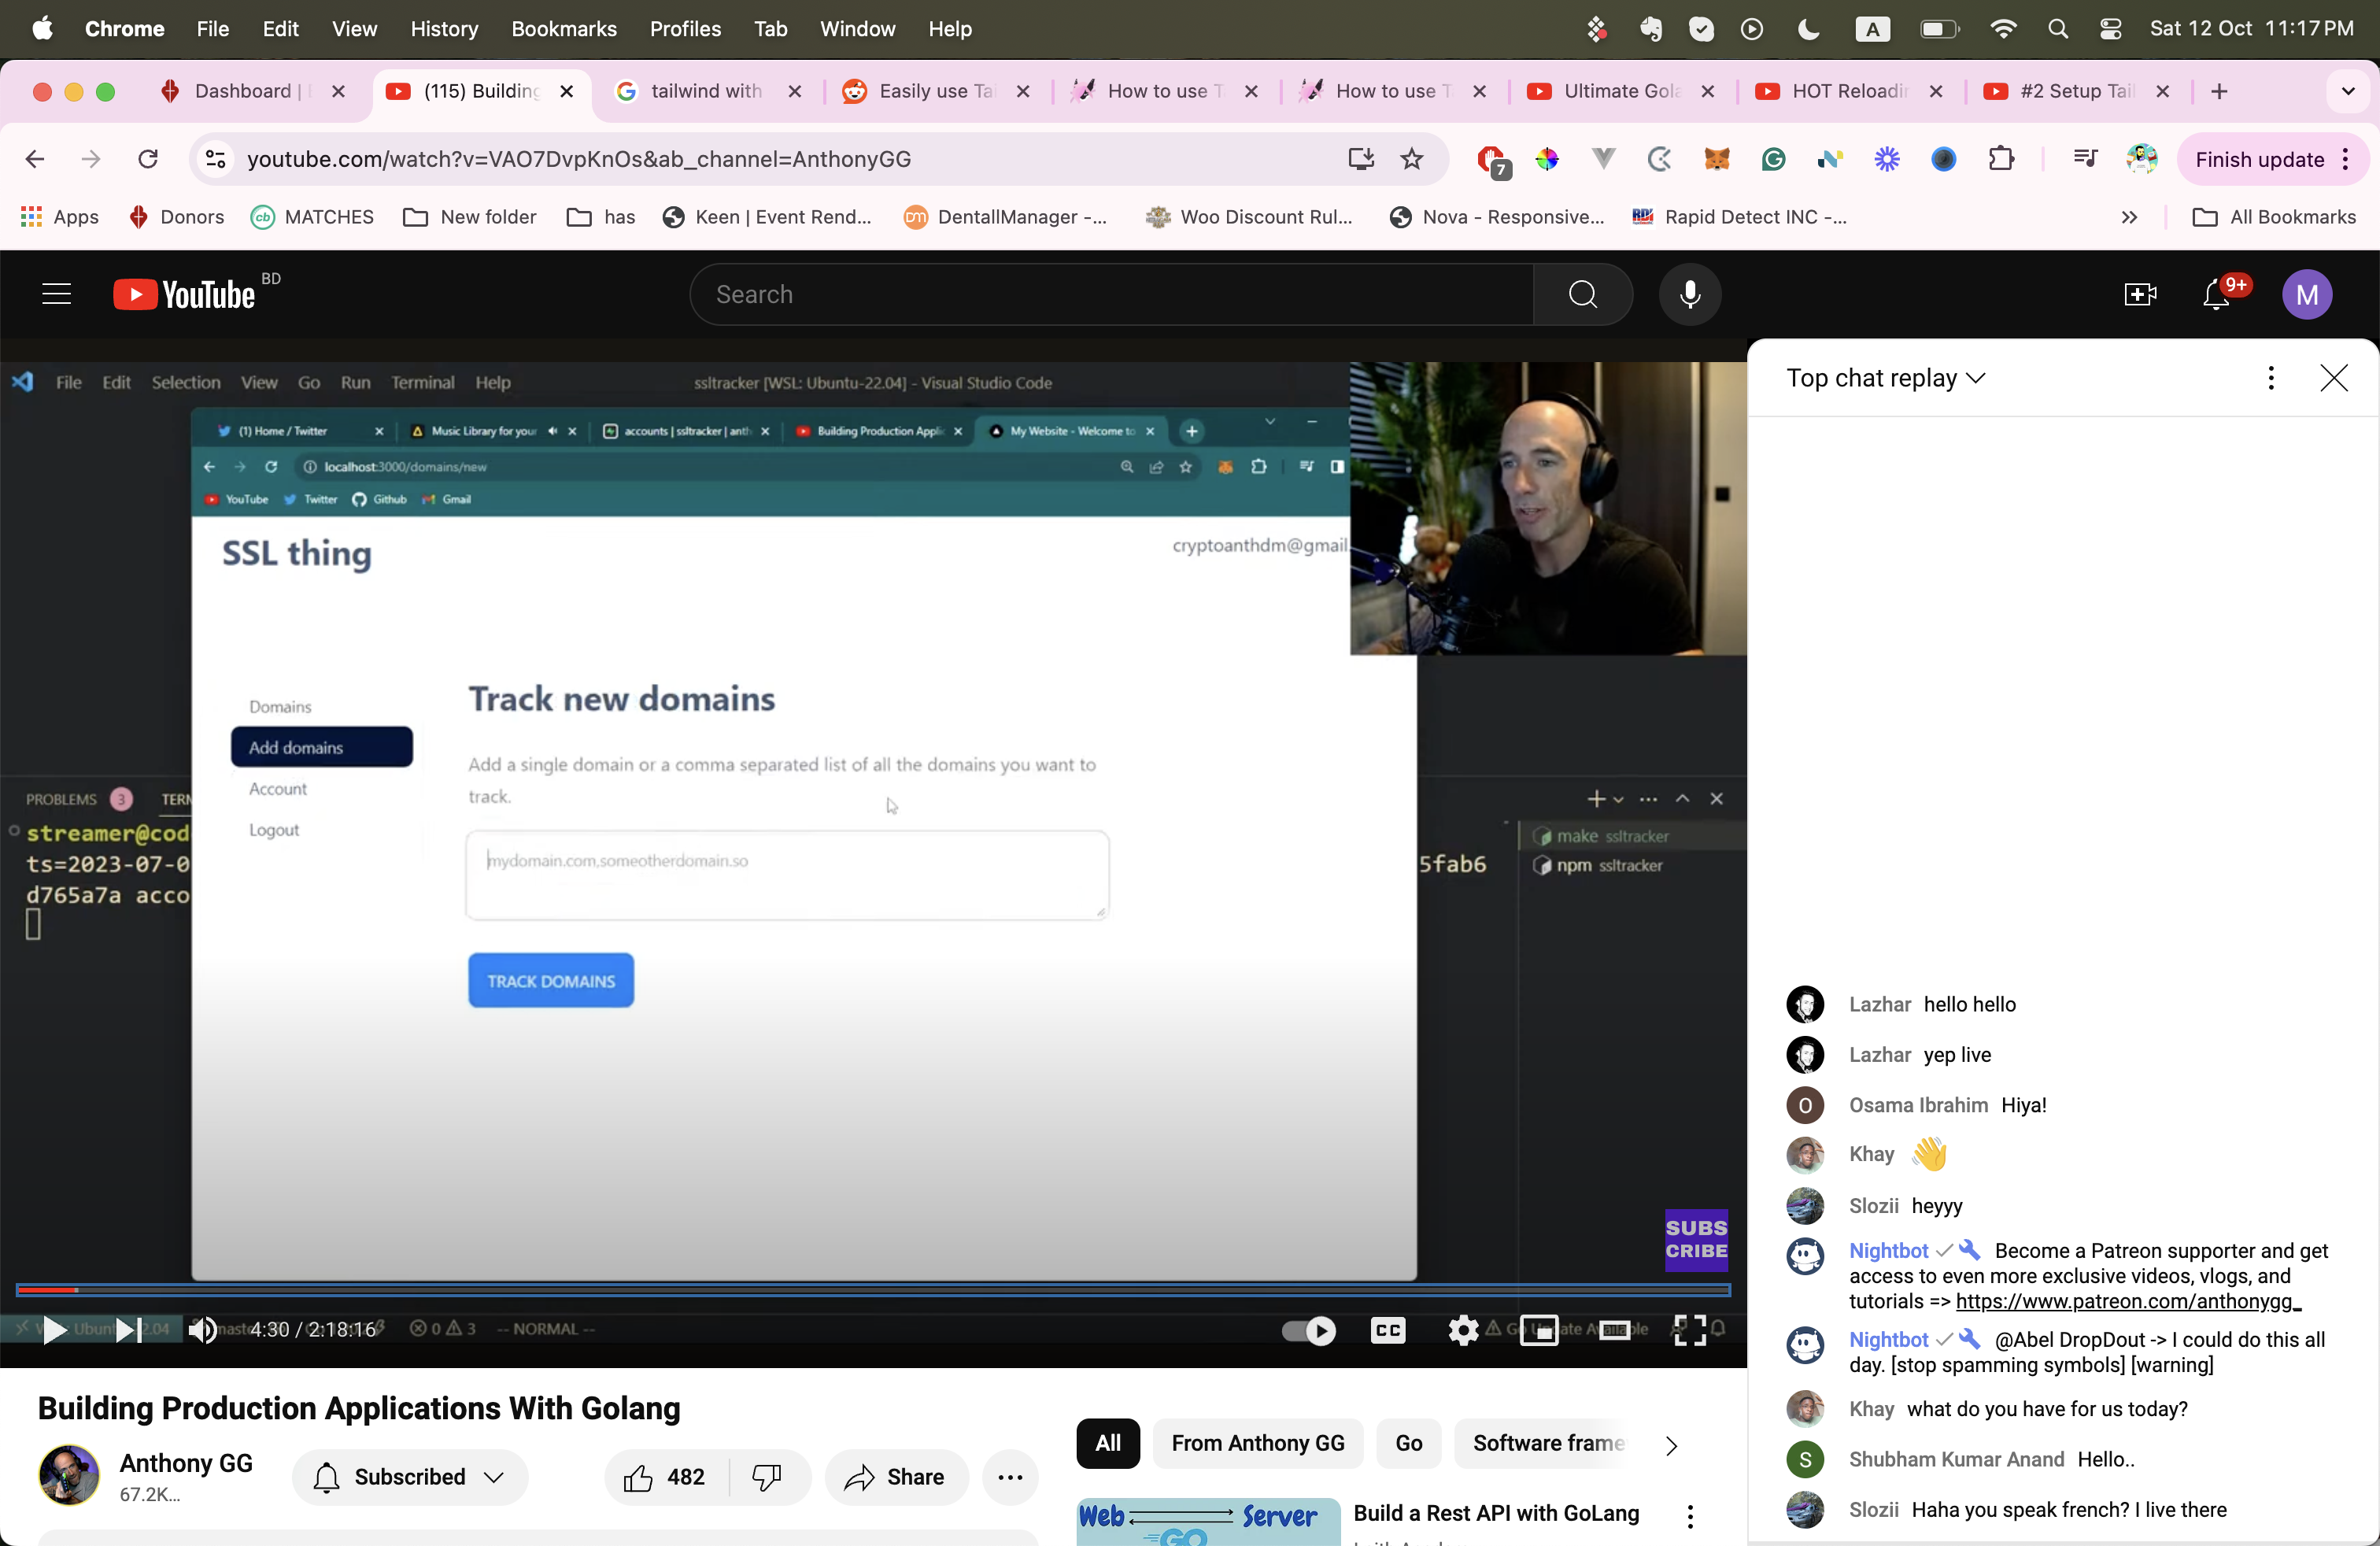This screenshot has width=2380, height=1546.
Task: Open more actions ellipsis under video
Action: coord(1010,1477)
